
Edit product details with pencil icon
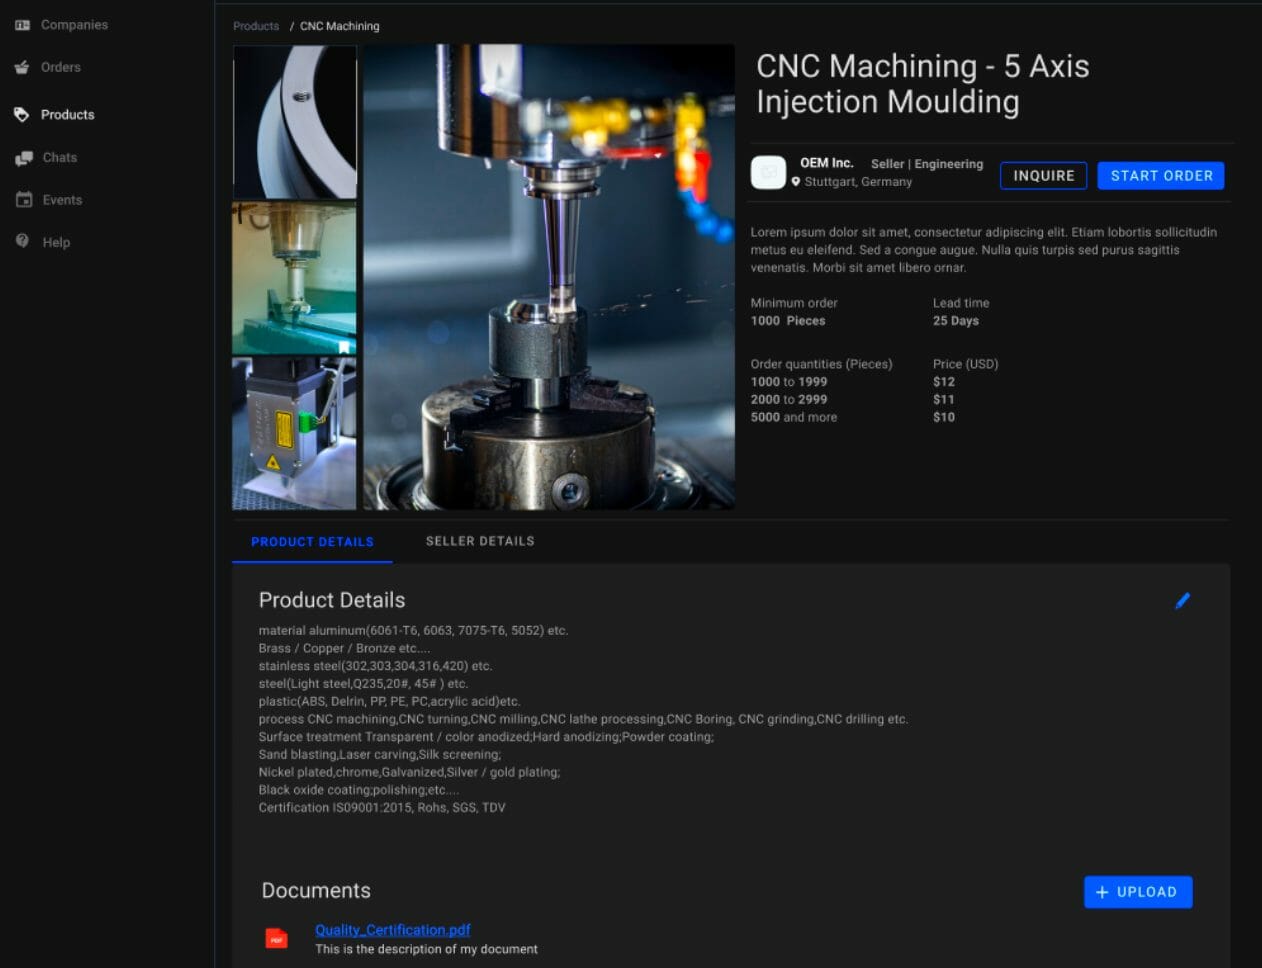pyautogui.click(x=1182, y=601)
